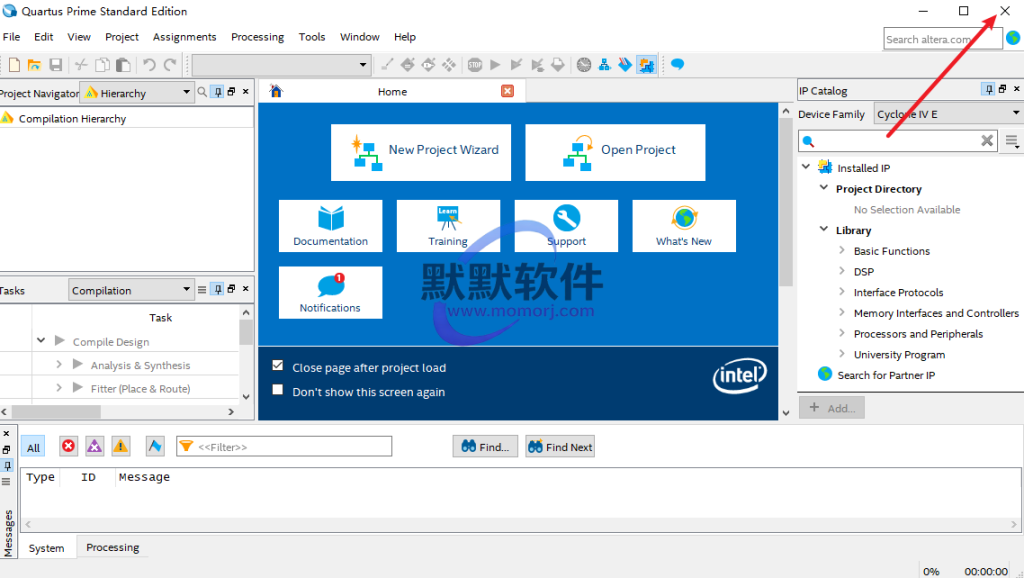The height and width of the screenshot is (578, 1024).
Task: Click the Search for Partner IP link
Action: coord(886,375)
